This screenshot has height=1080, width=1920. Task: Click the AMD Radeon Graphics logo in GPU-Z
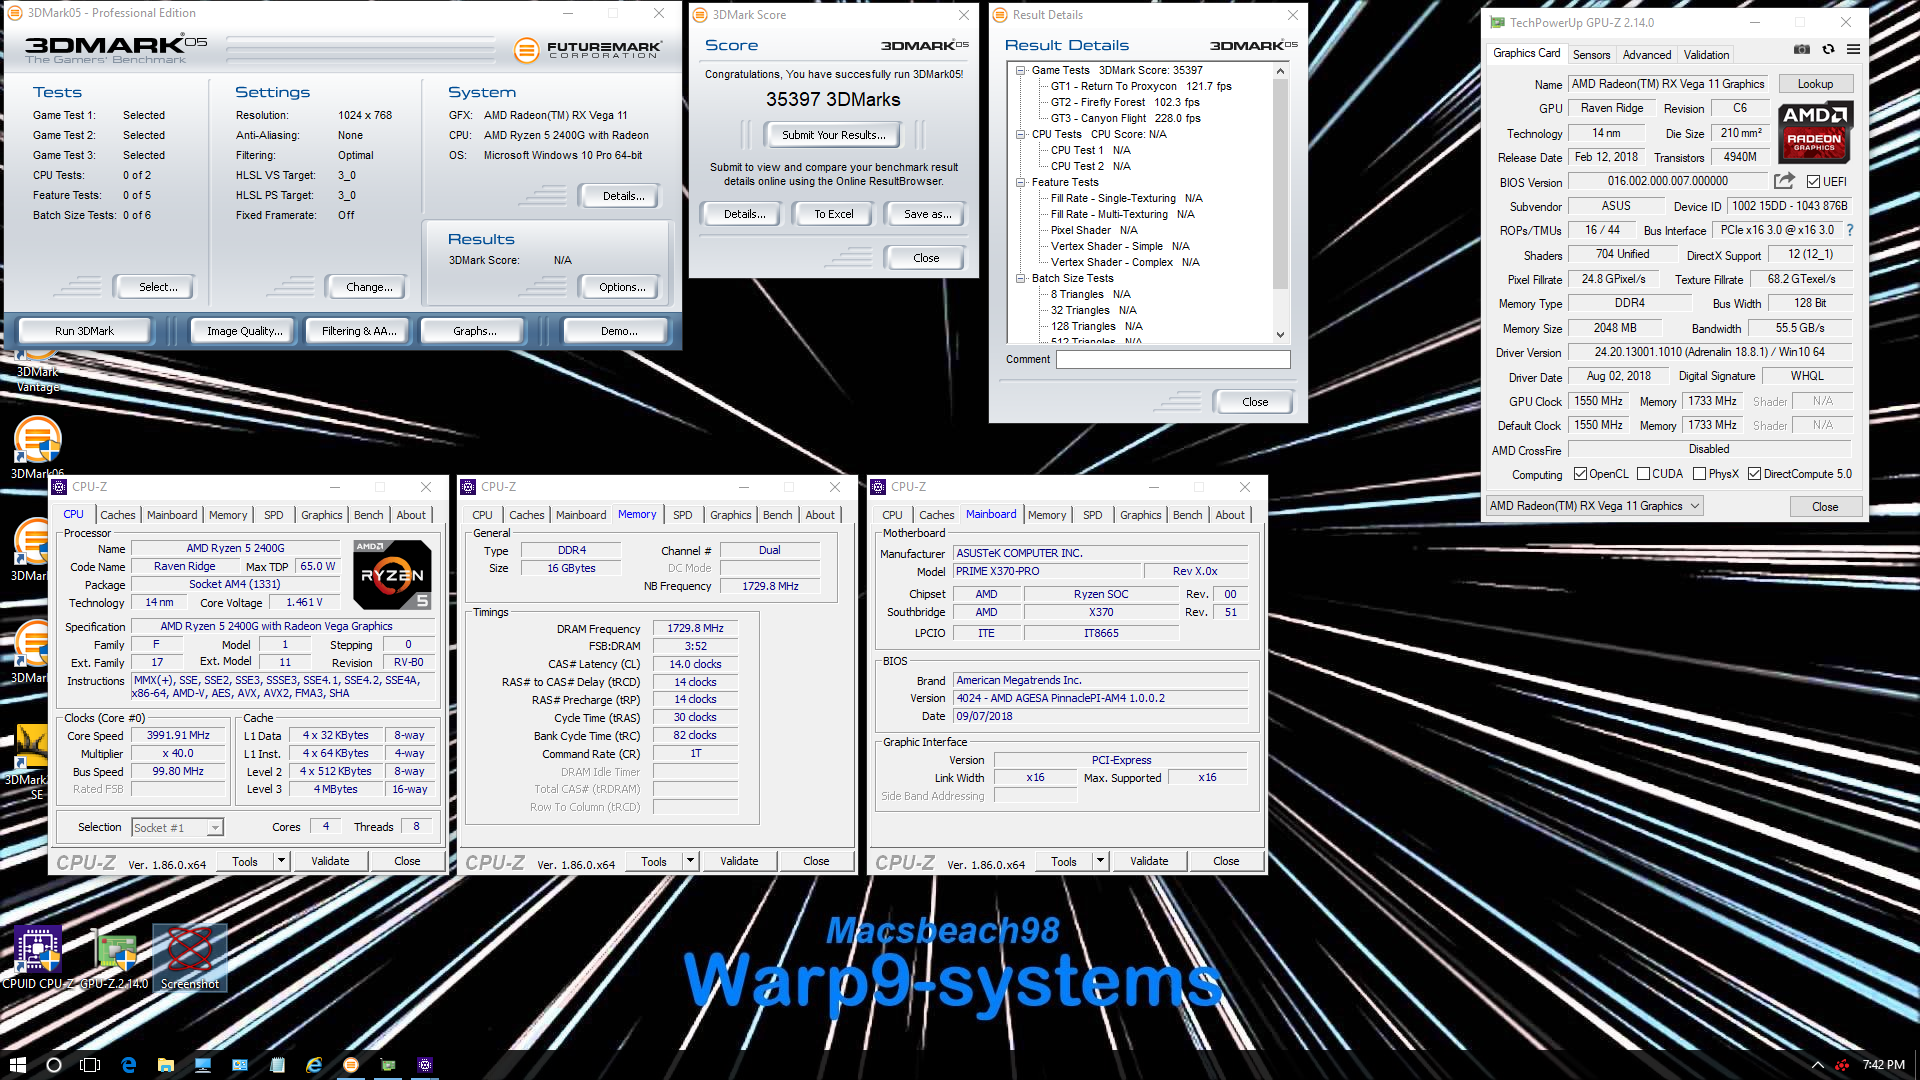tap(1815, 131)
